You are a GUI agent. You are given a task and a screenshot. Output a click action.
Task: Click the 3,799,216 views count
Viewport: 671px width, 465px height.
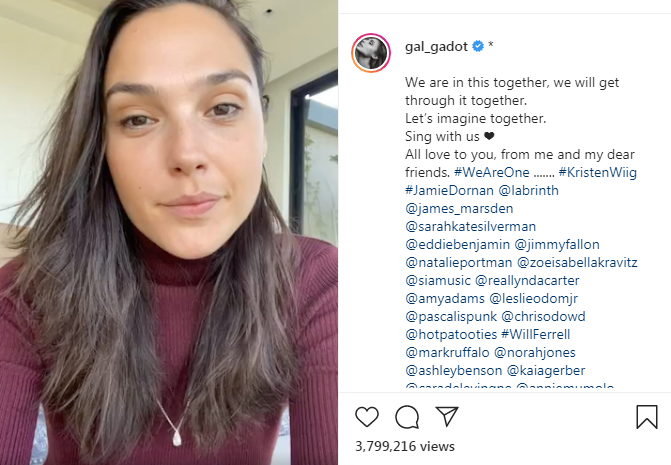tap(405, 446)
